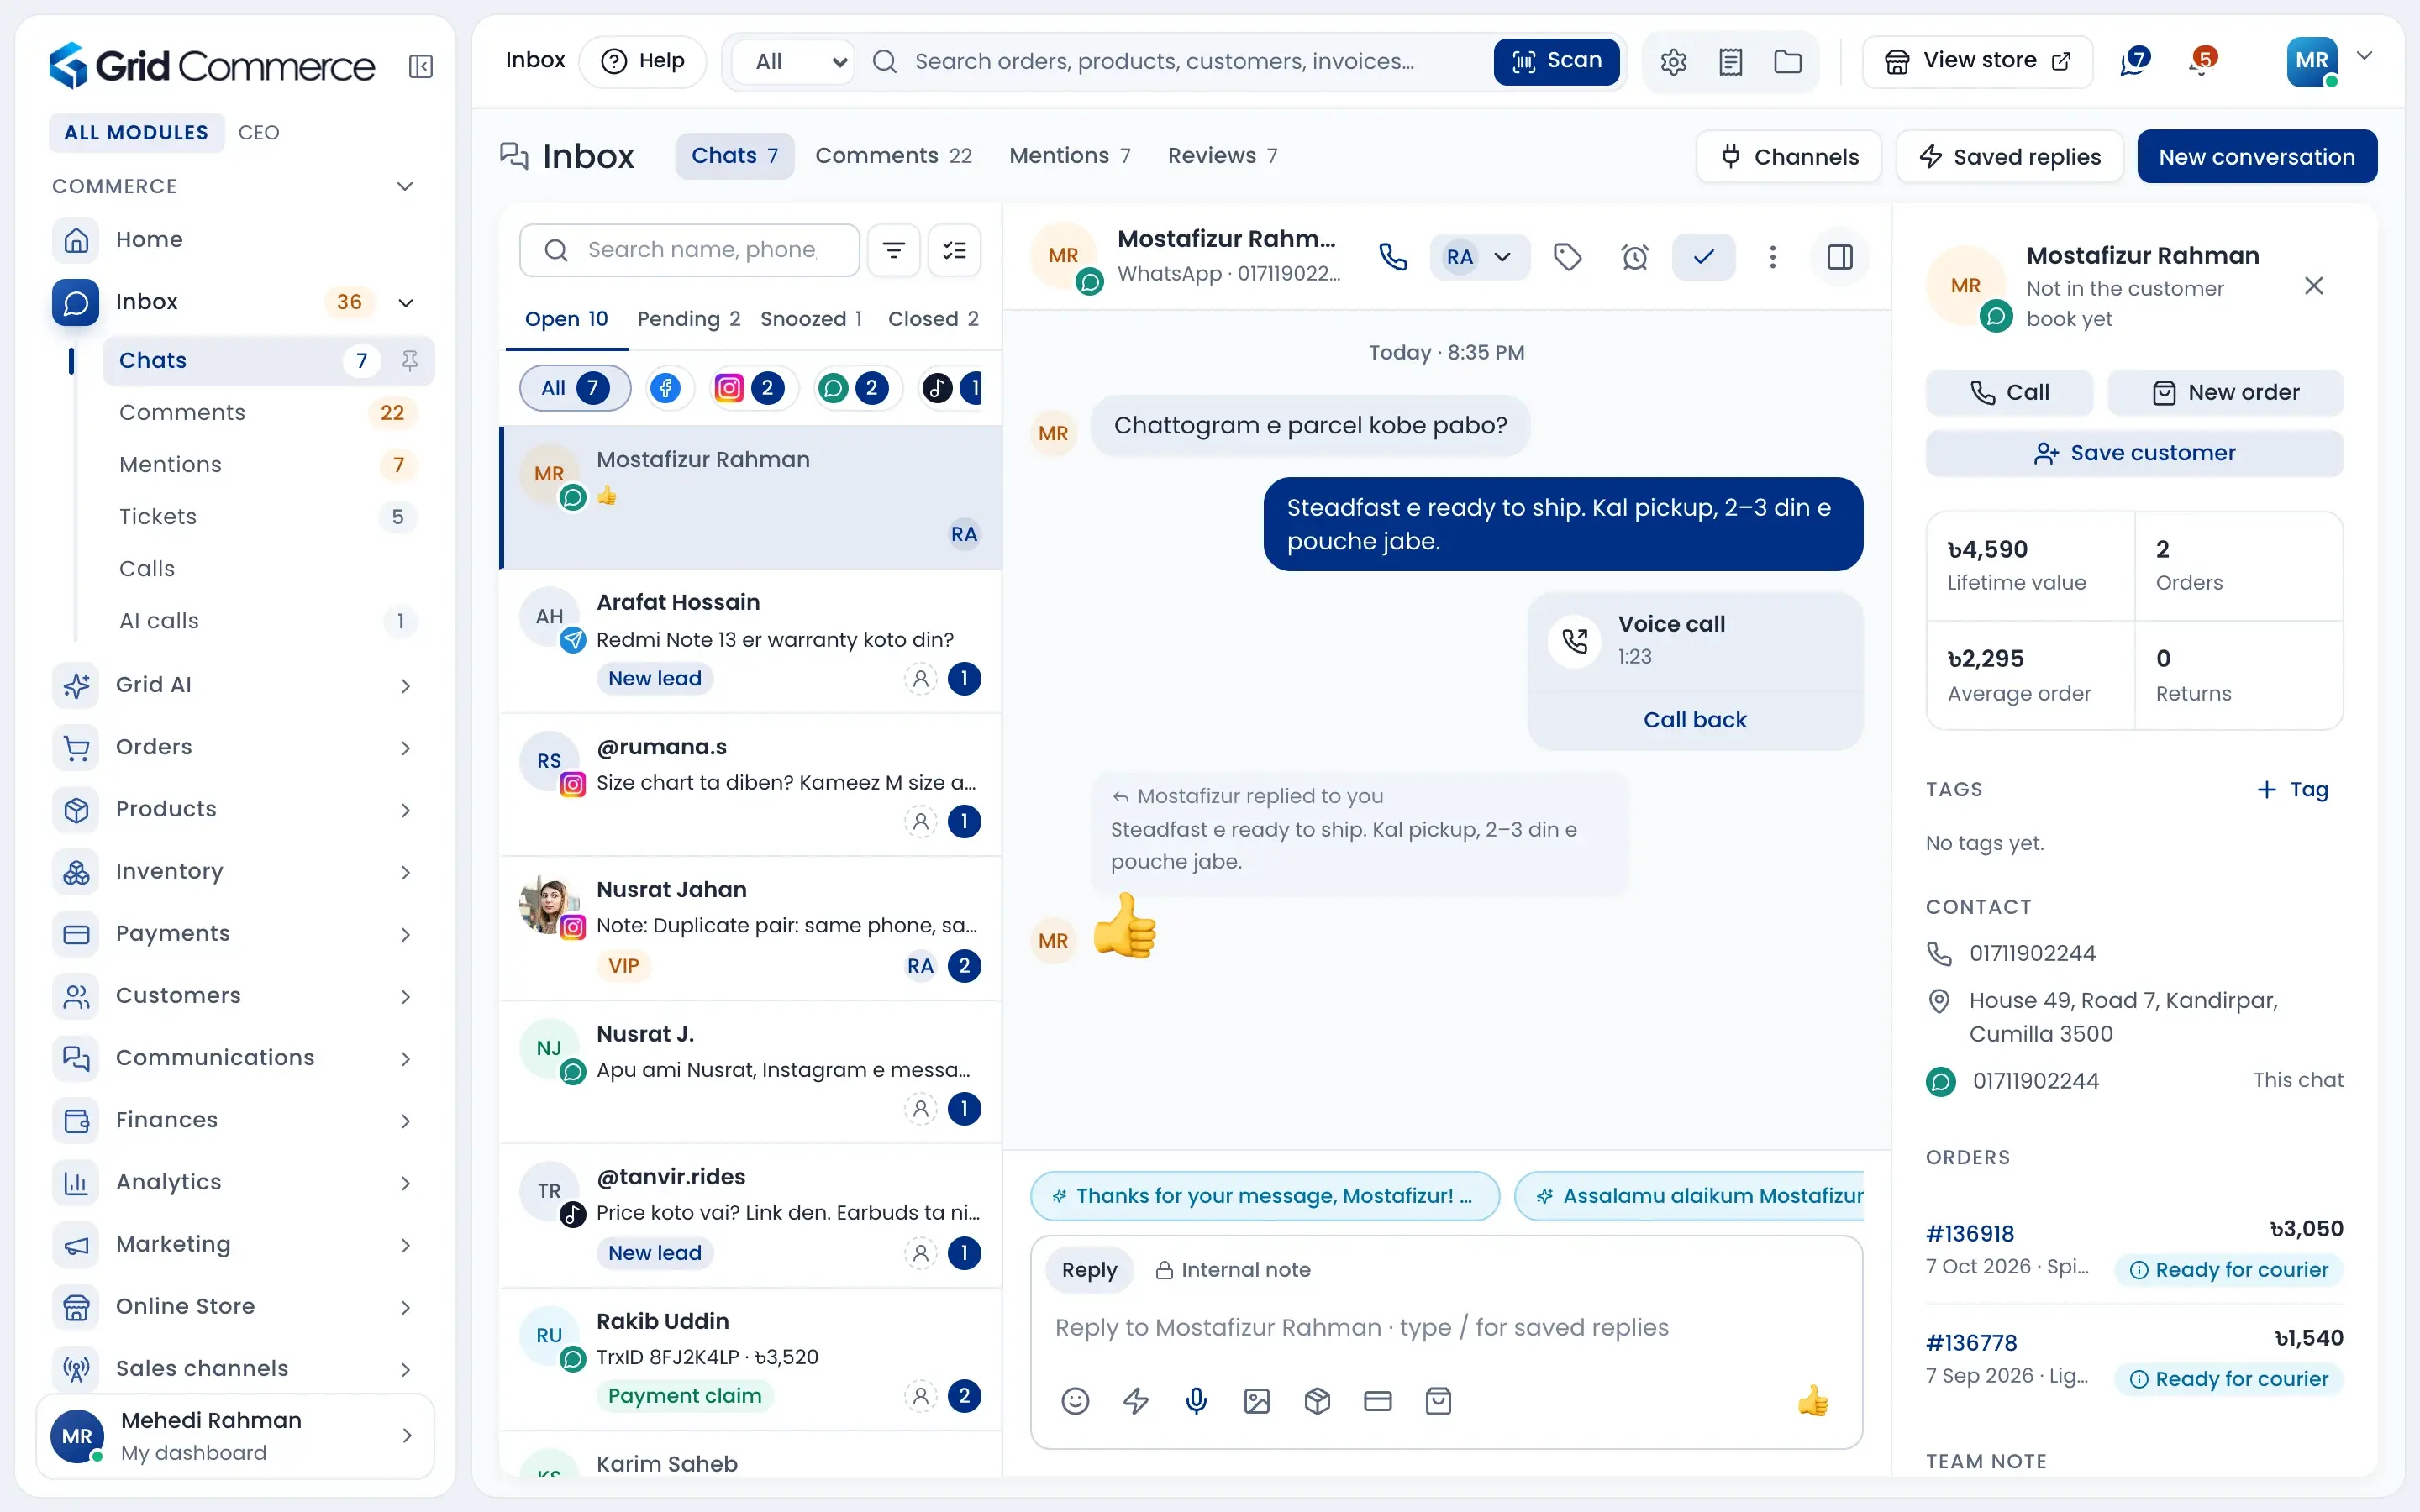Start a phone call from the chat header
2420x1512 pixels.
coord(1392,257)
